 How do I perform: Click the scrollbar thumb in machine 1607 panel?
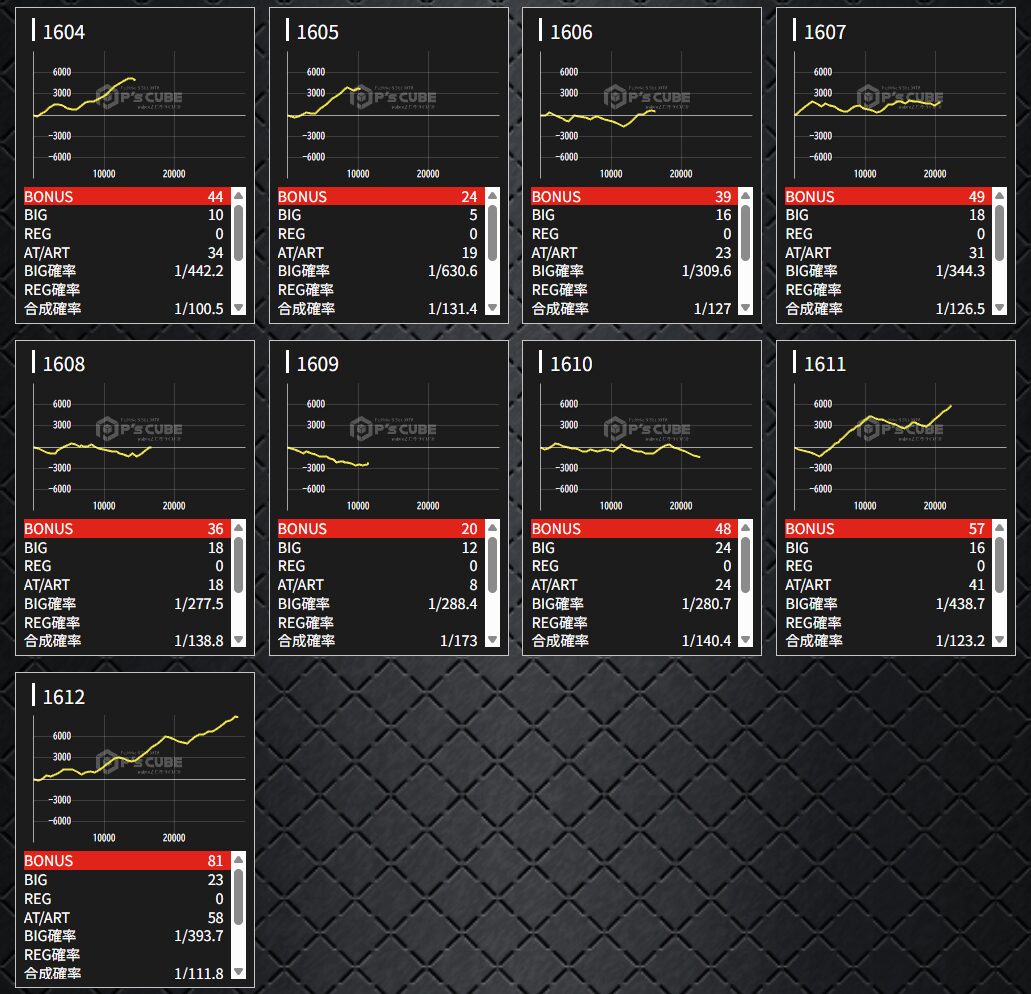tap(999, 233)
